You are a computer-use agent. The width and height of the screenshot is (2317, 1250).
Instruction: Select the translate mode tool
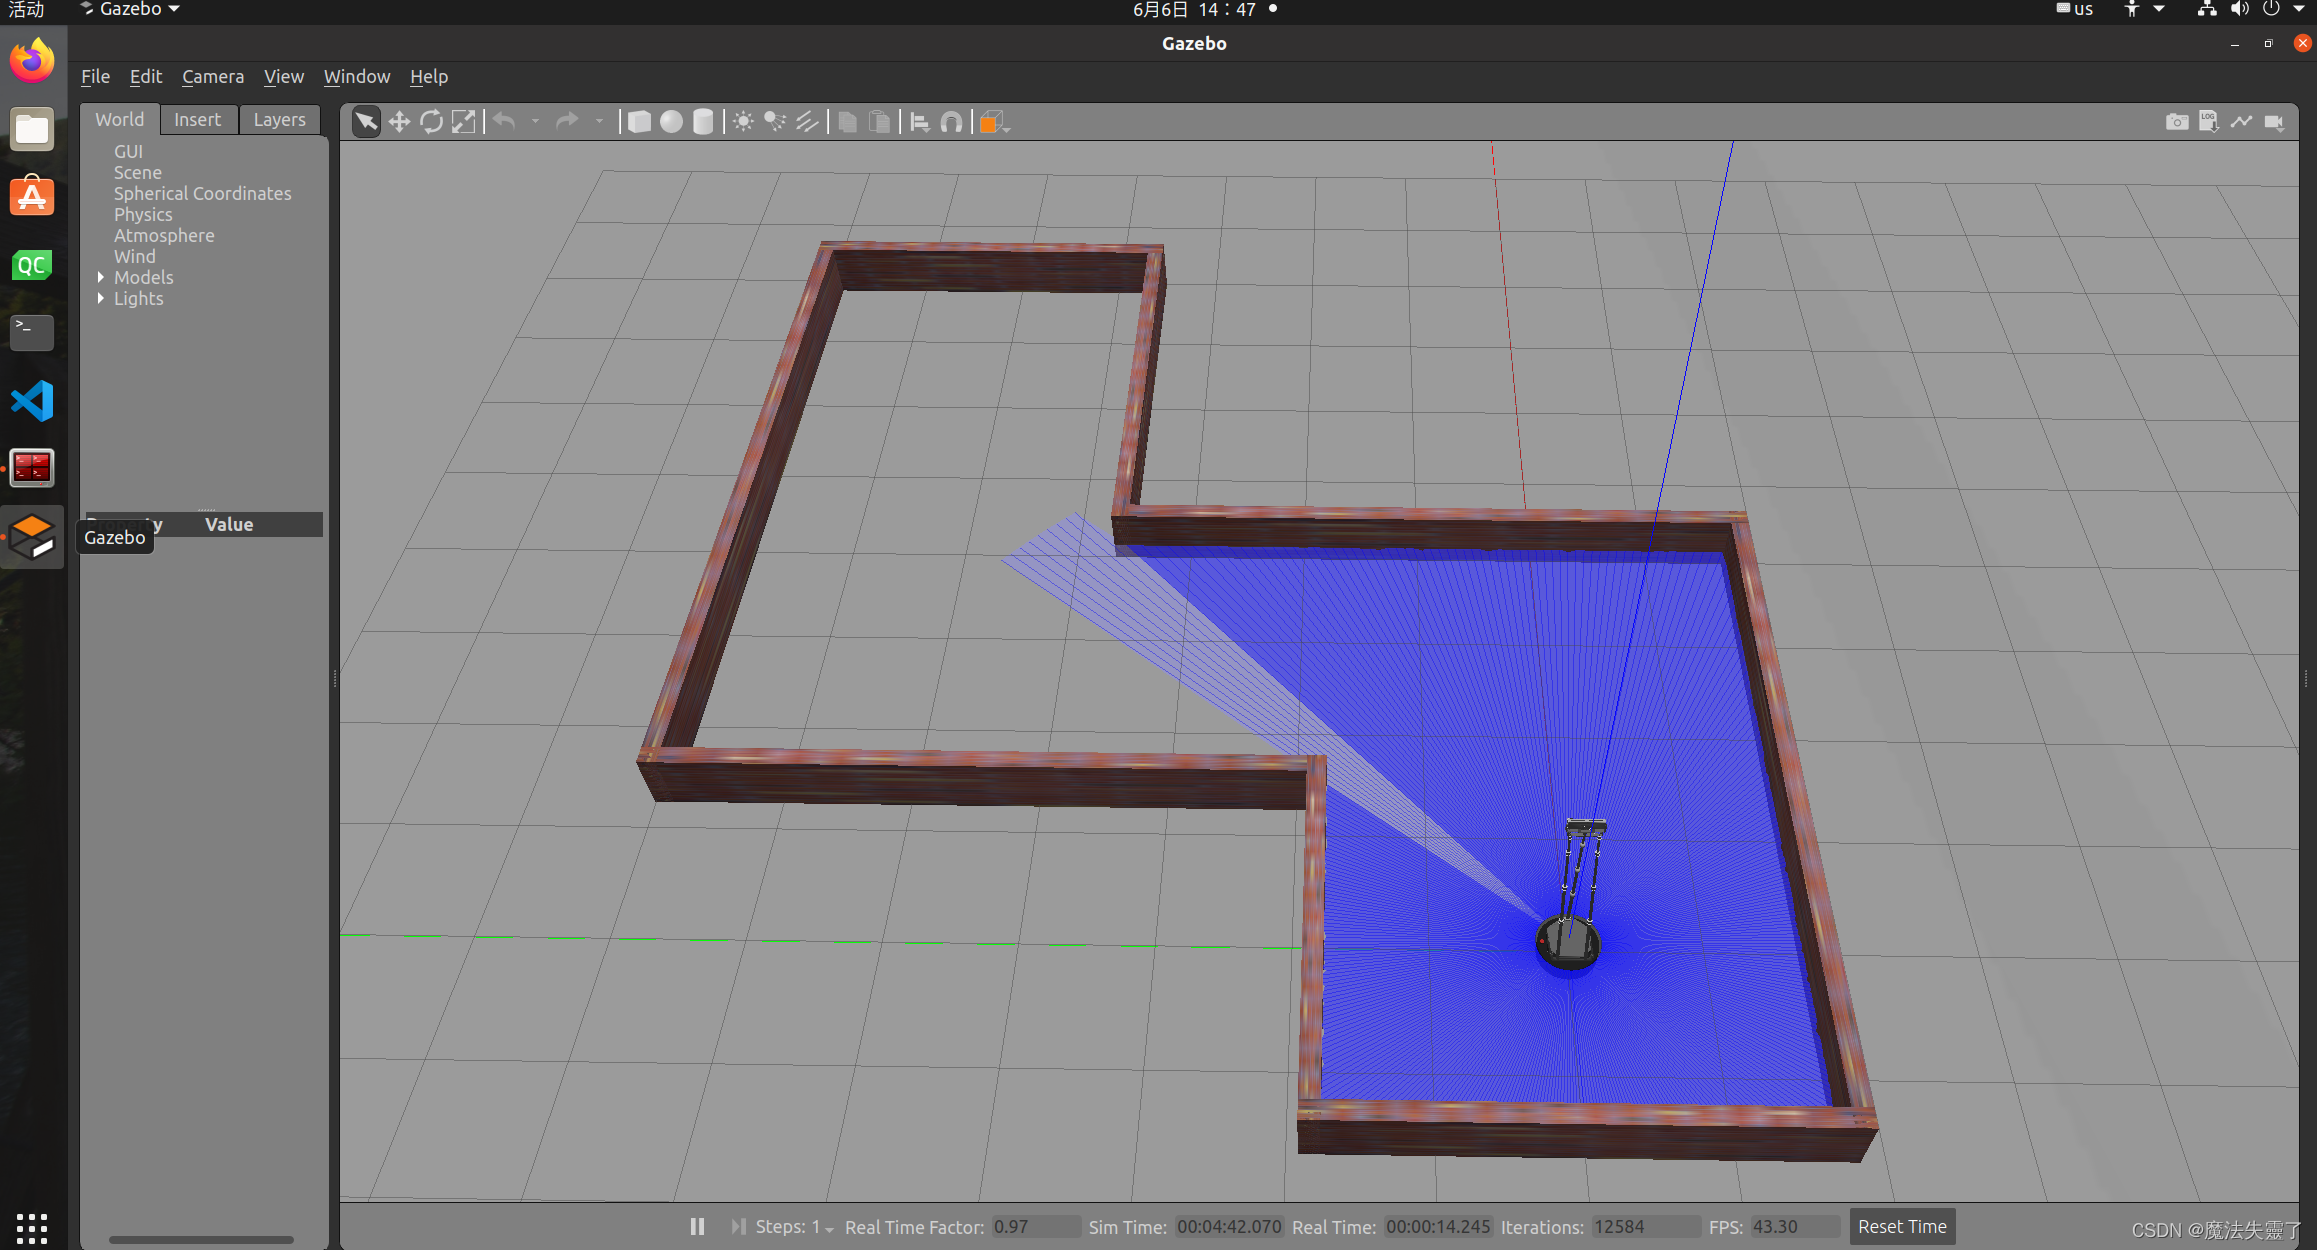click(x=399, y=122)
